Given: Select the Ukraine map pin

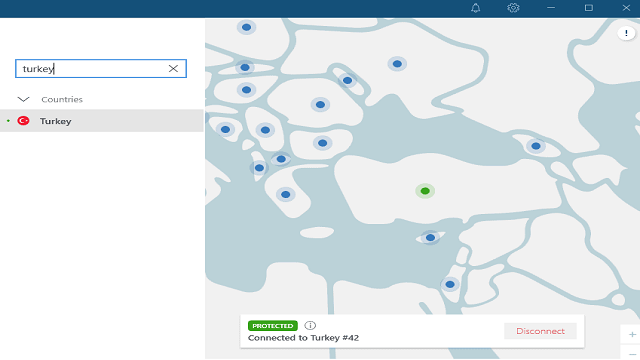Looking at the screenshot, I should 397,64.
